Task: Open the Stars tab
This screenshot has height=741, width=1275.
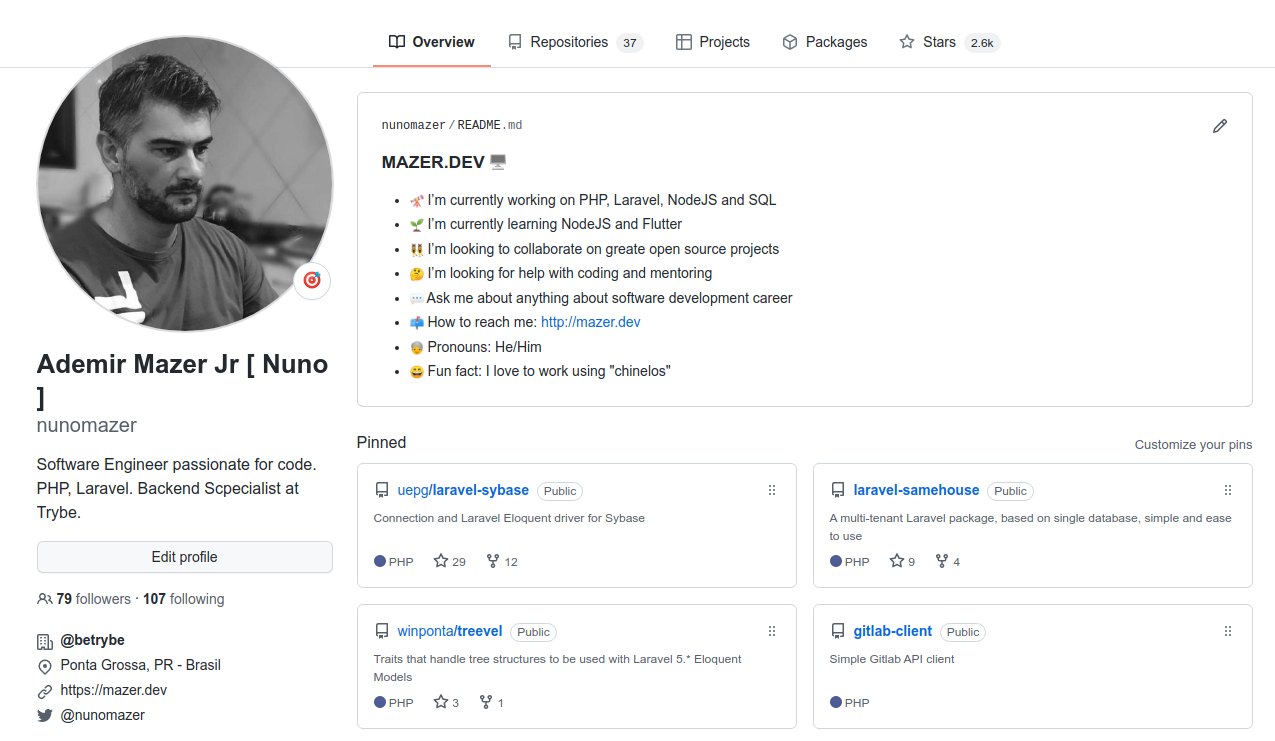Action: (949, 42)
